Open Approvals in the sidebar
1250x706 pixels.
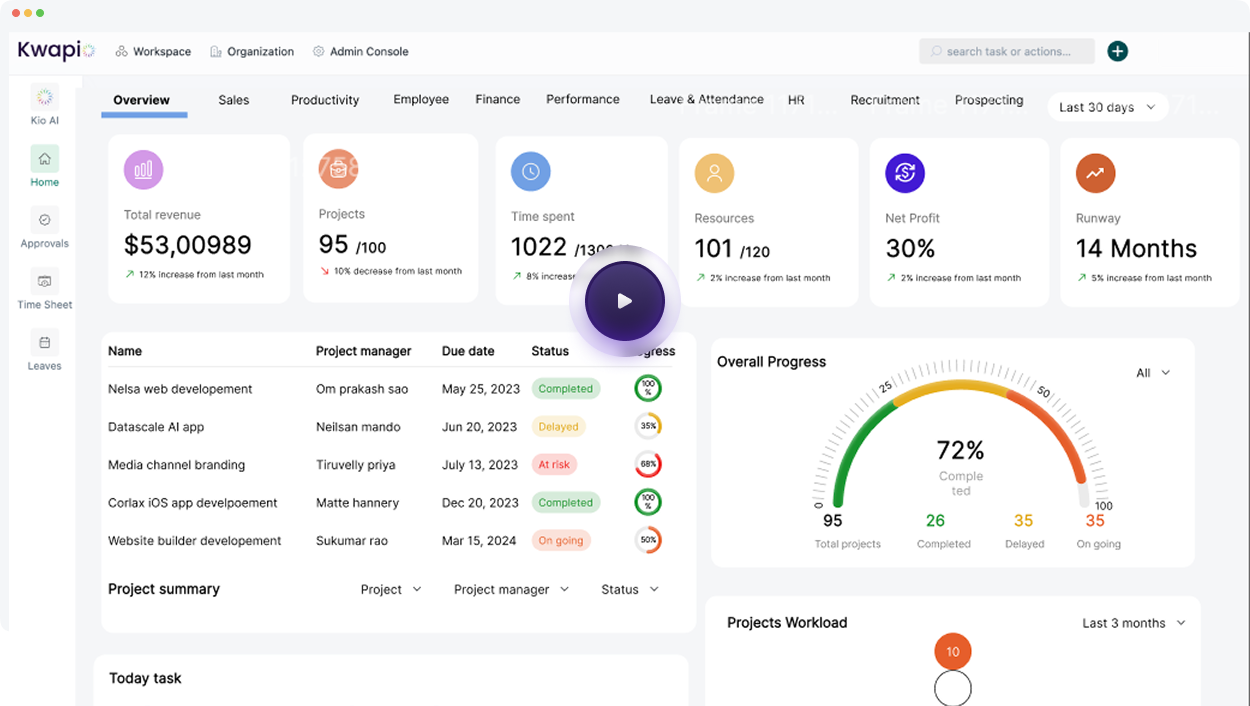tap(44, 228)
